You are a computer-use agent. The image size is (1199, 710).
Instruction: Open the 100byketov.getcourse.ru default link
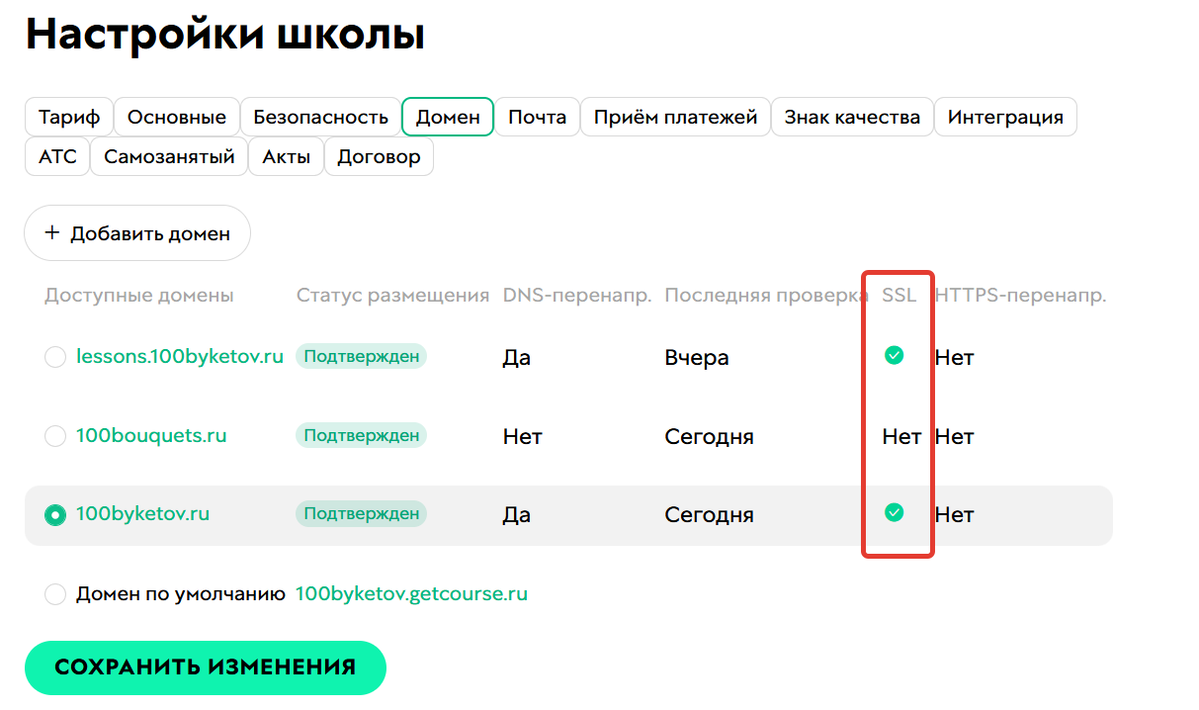pos(411,593)
